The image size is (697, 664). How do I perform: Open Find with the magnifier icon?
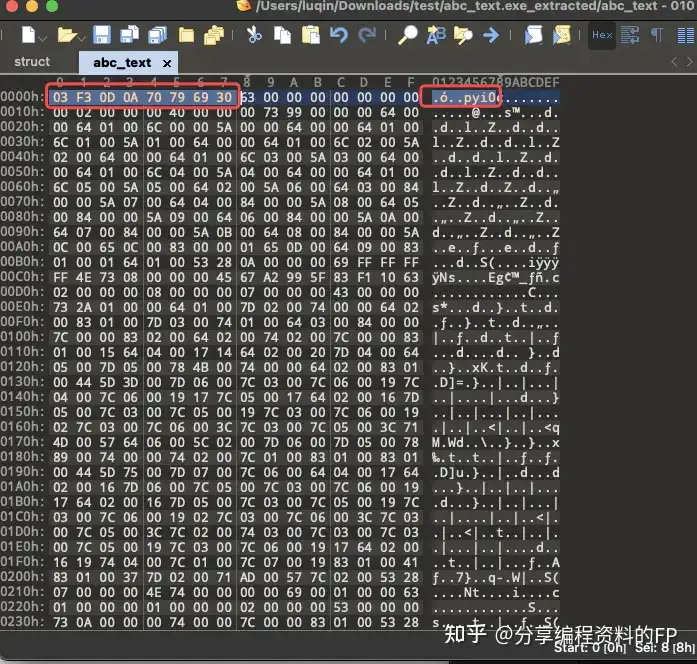pos(407,35)
